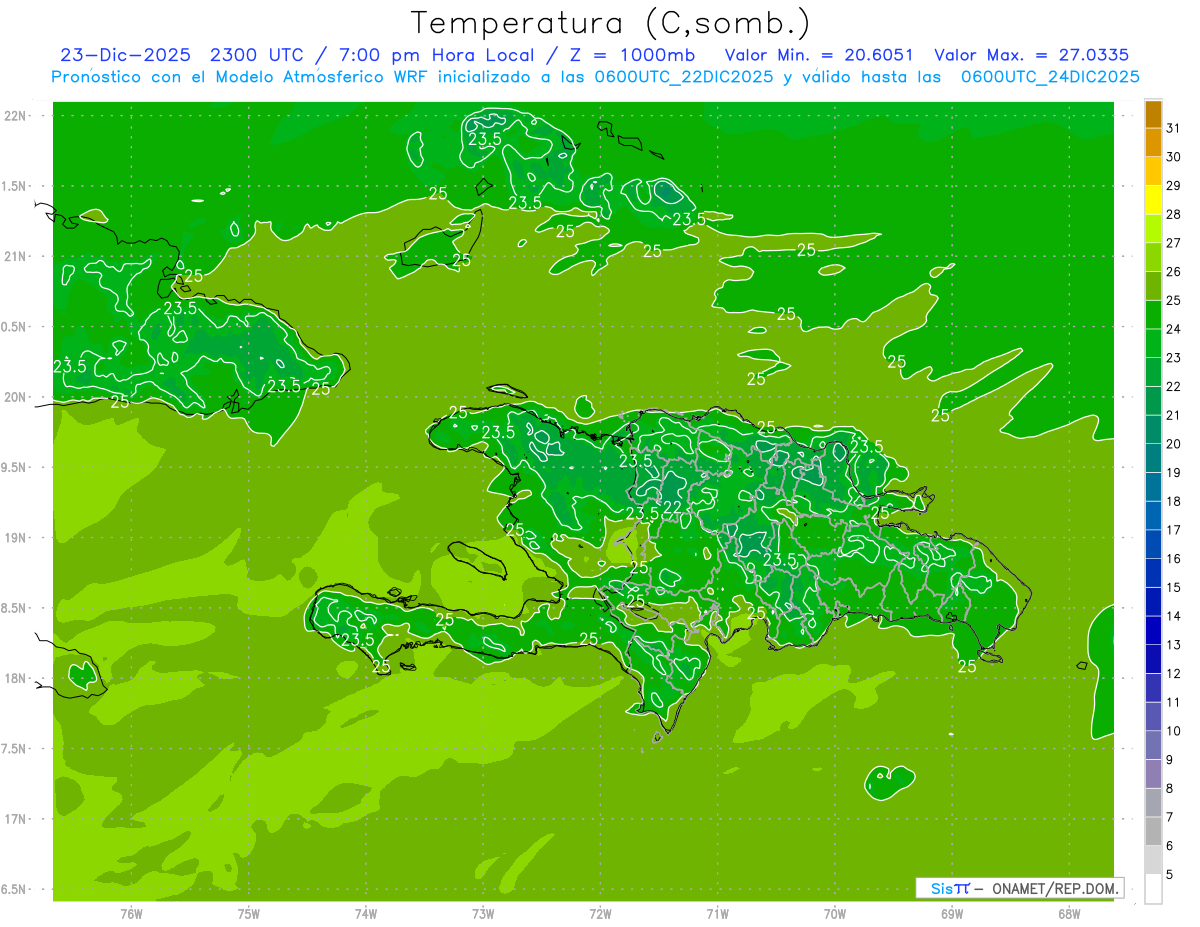Click the initialization time "0600UTC_22DIC2025"
This screenshot has height=927, width=1200.
pyautogui.click(x=684, y=77)
